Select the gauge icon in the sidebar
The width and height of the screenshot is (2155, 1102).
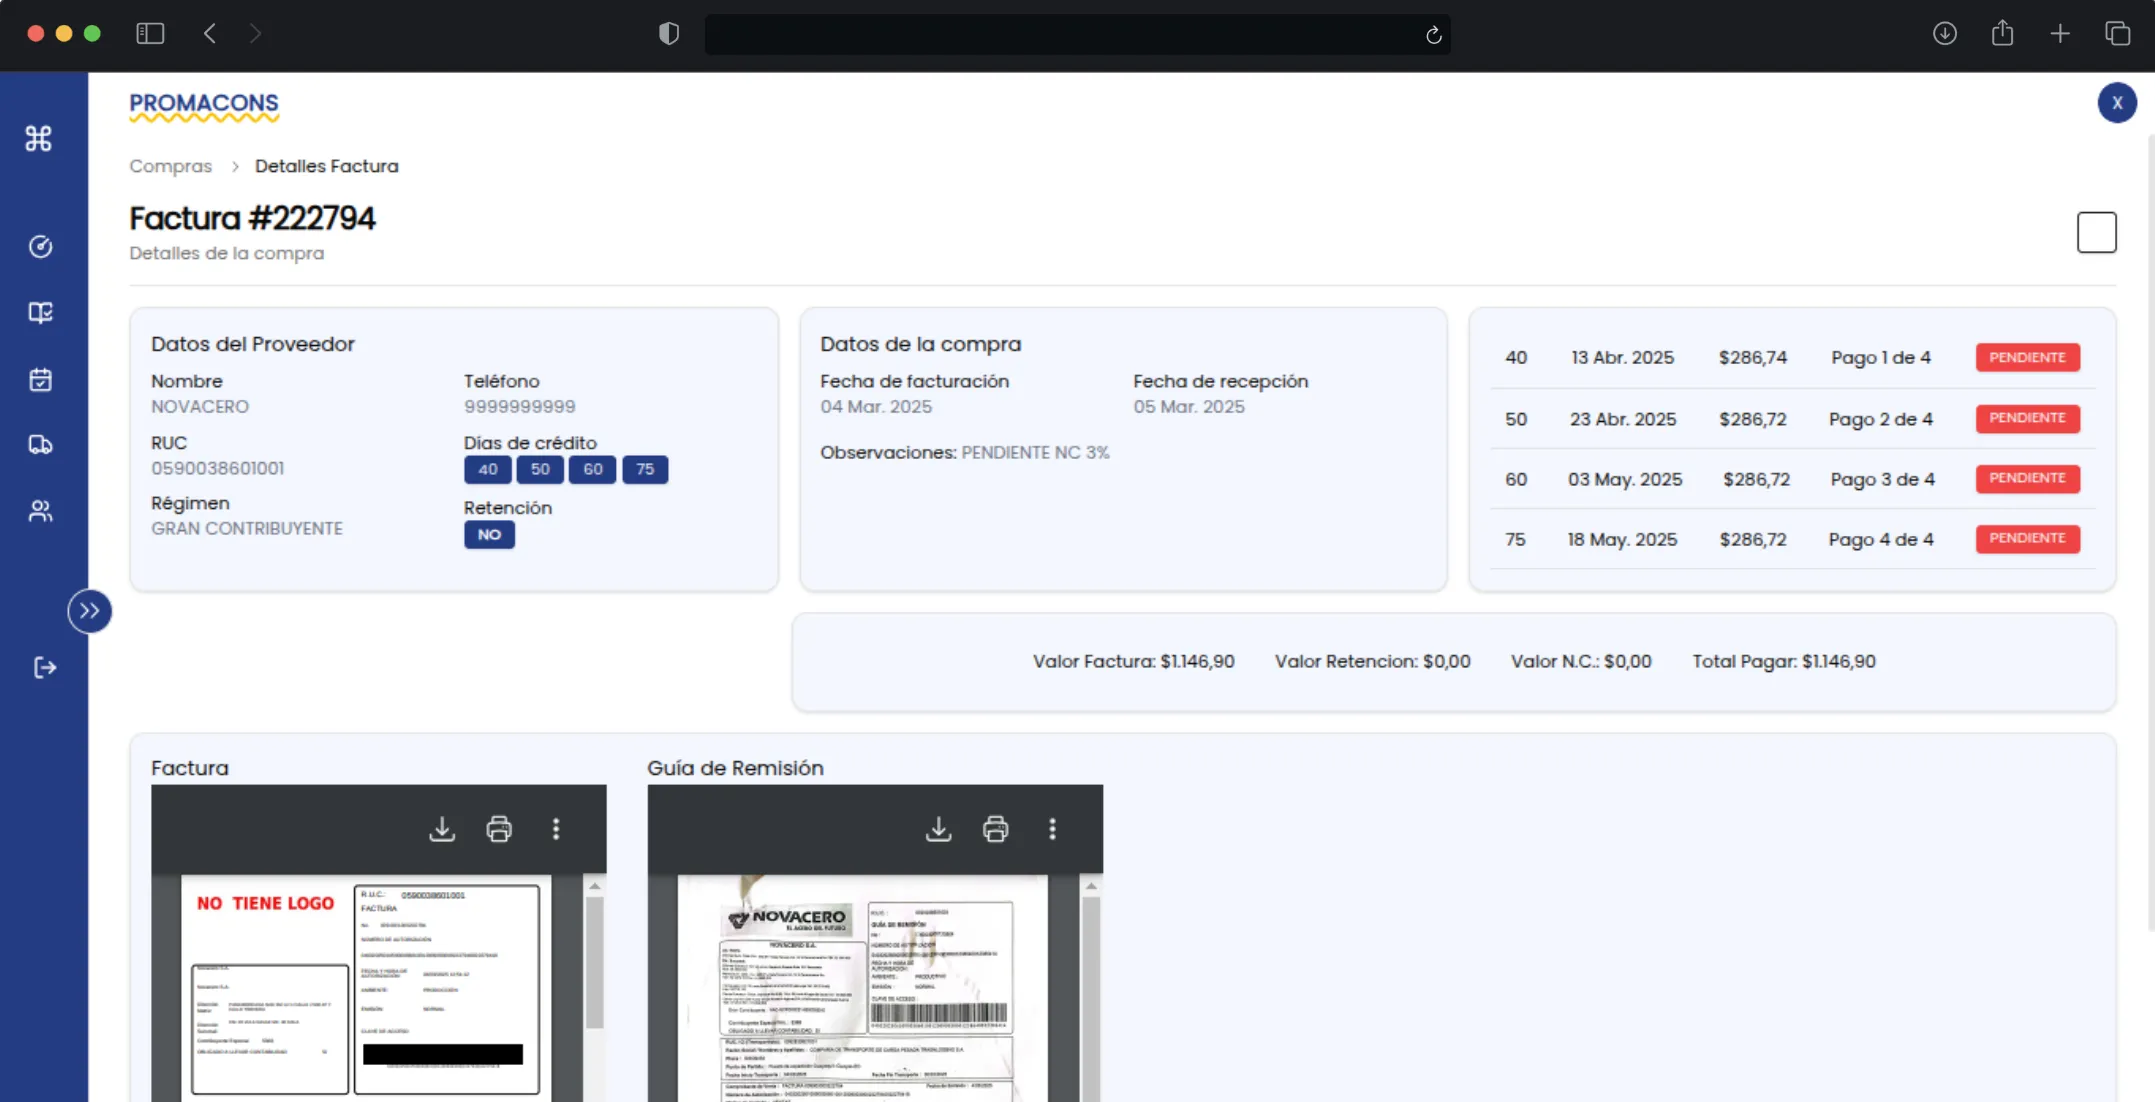[40, 247]
